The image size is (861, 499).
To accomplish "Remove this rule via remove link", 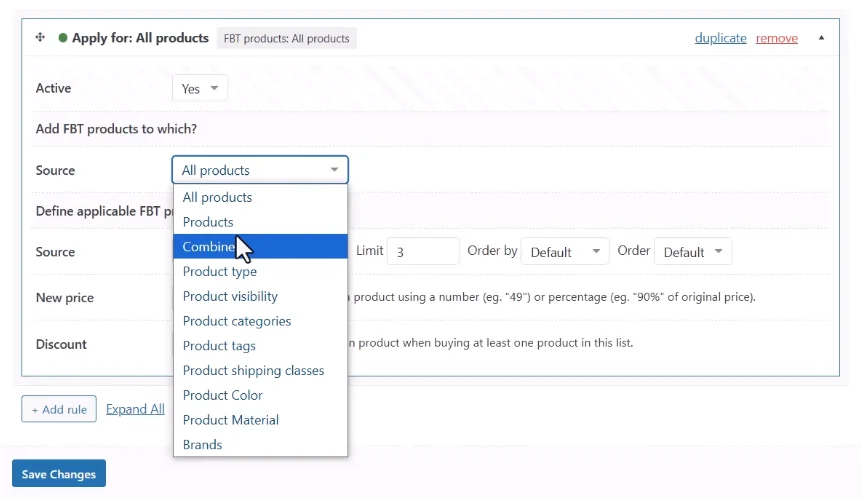I will (x=776, y=38).
